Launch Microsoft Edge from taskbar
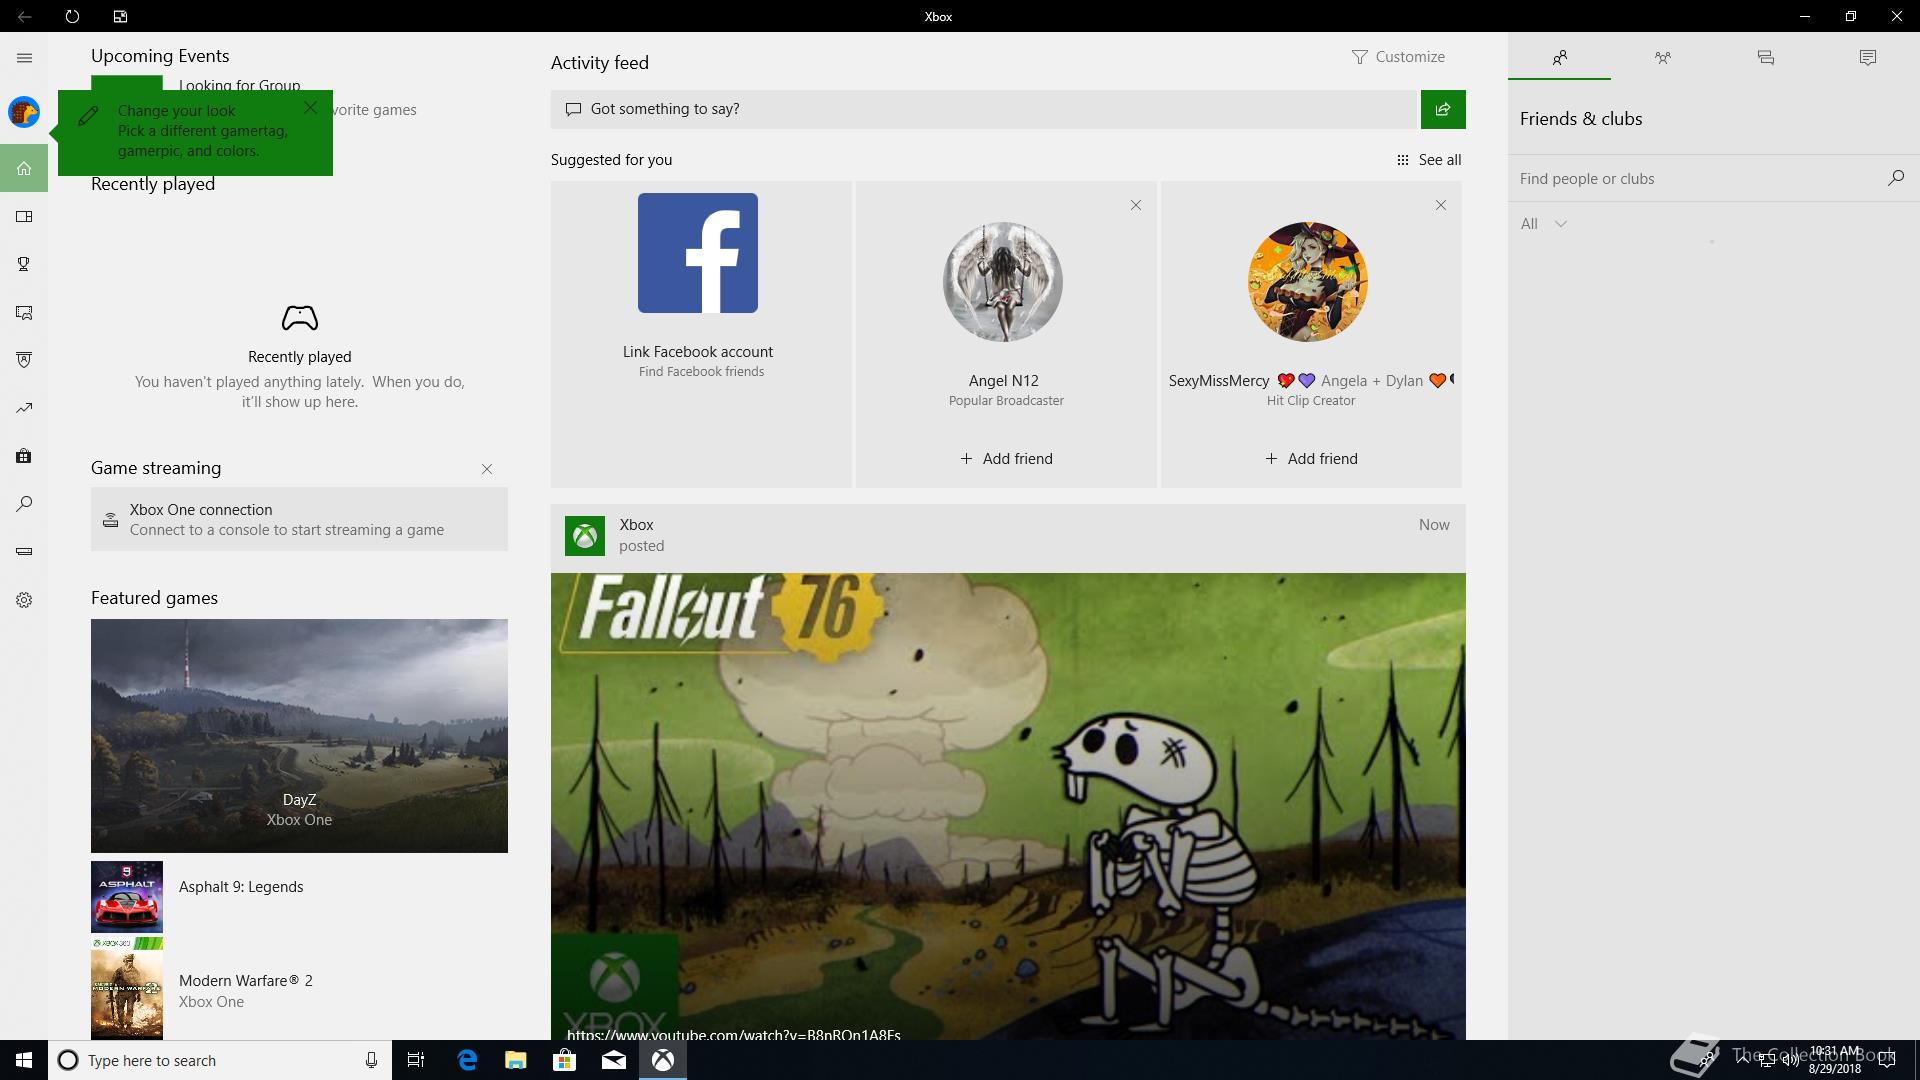The height and width of the screenshot is (1080, 1920). pos(467,1060)
